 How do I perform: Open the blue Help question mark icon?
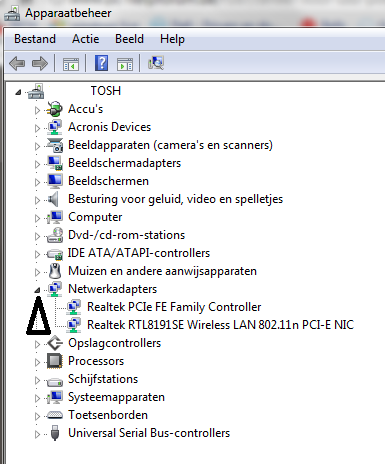101,63
